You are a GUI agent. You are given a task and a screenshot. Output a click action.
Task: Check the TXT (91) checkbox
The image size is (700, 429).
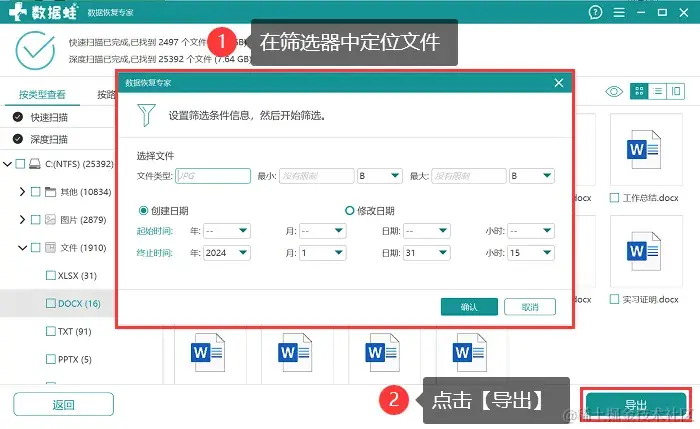[51, 331]
